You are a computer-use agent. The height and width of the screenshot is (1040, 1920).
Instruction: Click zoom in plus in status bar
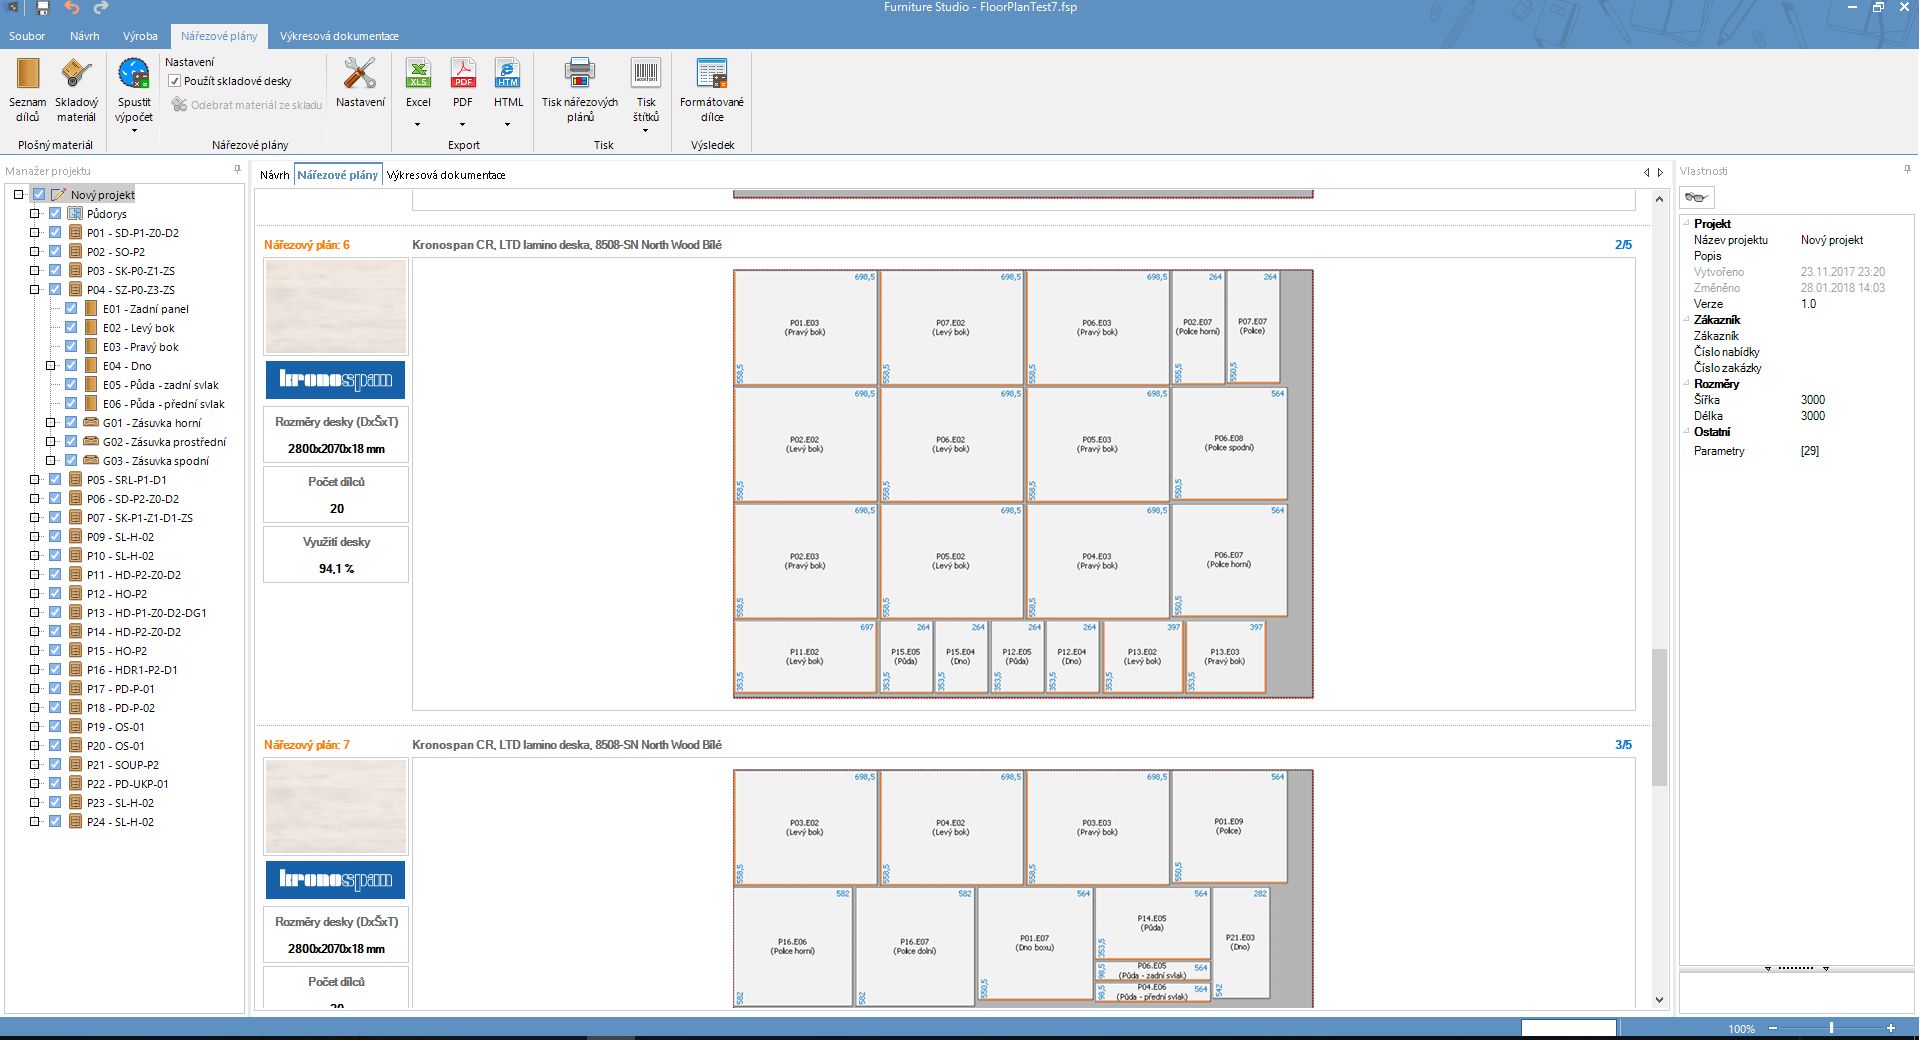(1891, 1028)
